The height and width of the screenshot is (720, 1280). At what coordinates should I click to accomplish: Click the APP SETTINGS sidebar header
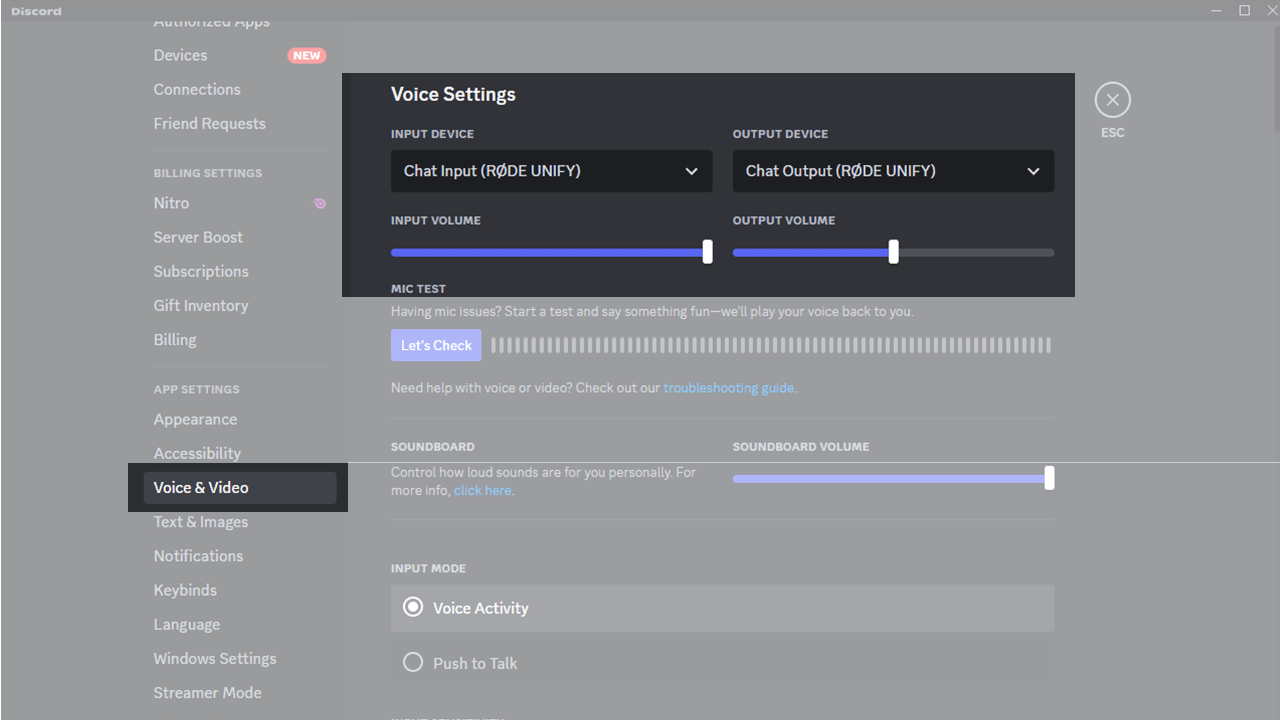tap(196, 389)
